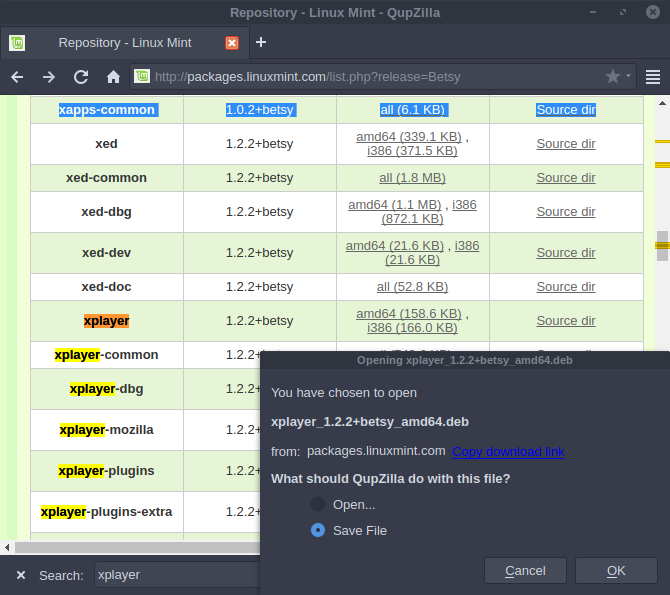
Task: Download the xplayer i386 (166.0 KB) package
Action: coord(412,328)
